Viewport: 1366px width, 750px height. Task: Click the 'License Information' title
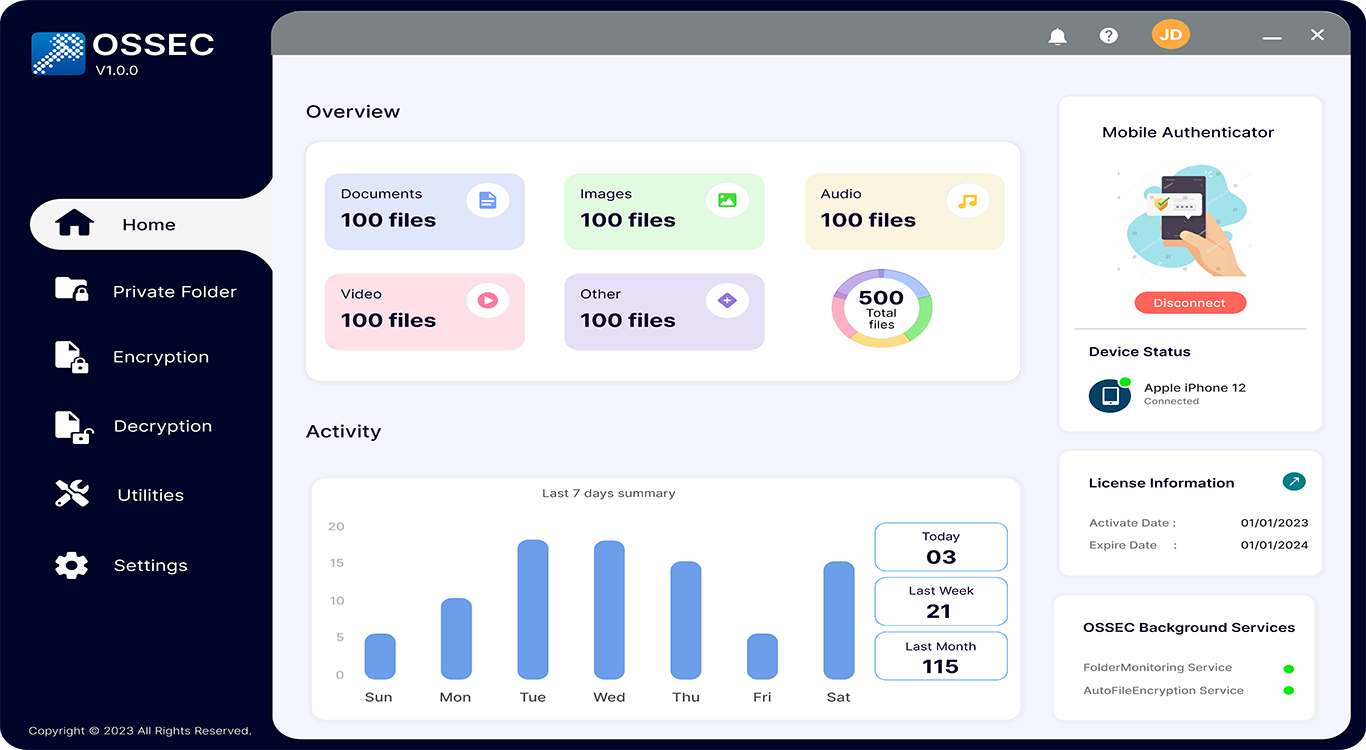[1161, 483]
